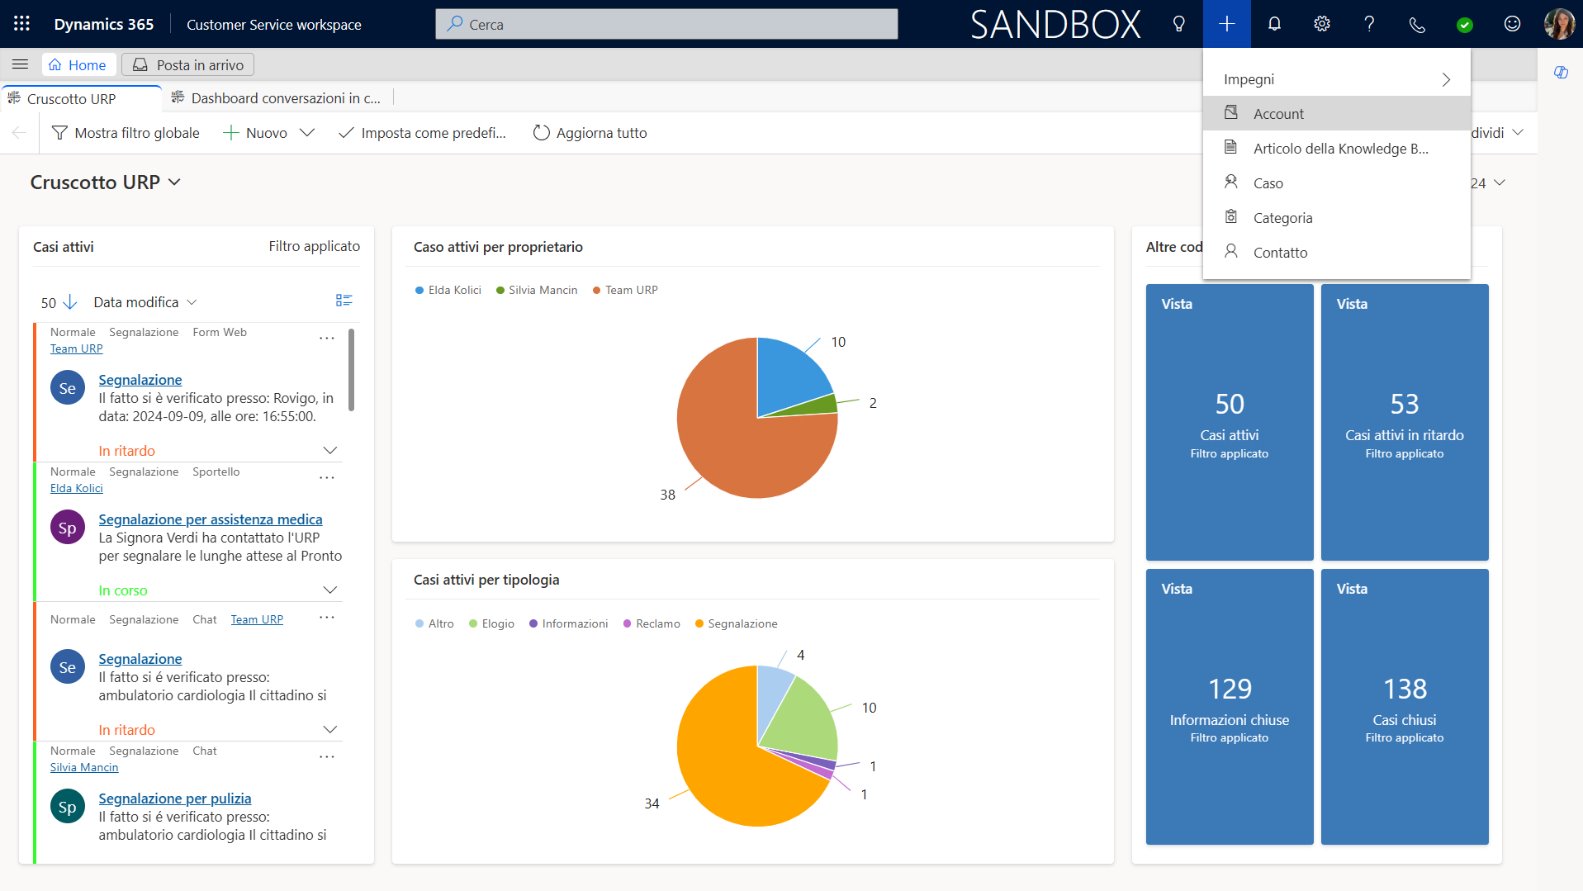Click the Segnalazione orange legend swatch

(699, 624)
